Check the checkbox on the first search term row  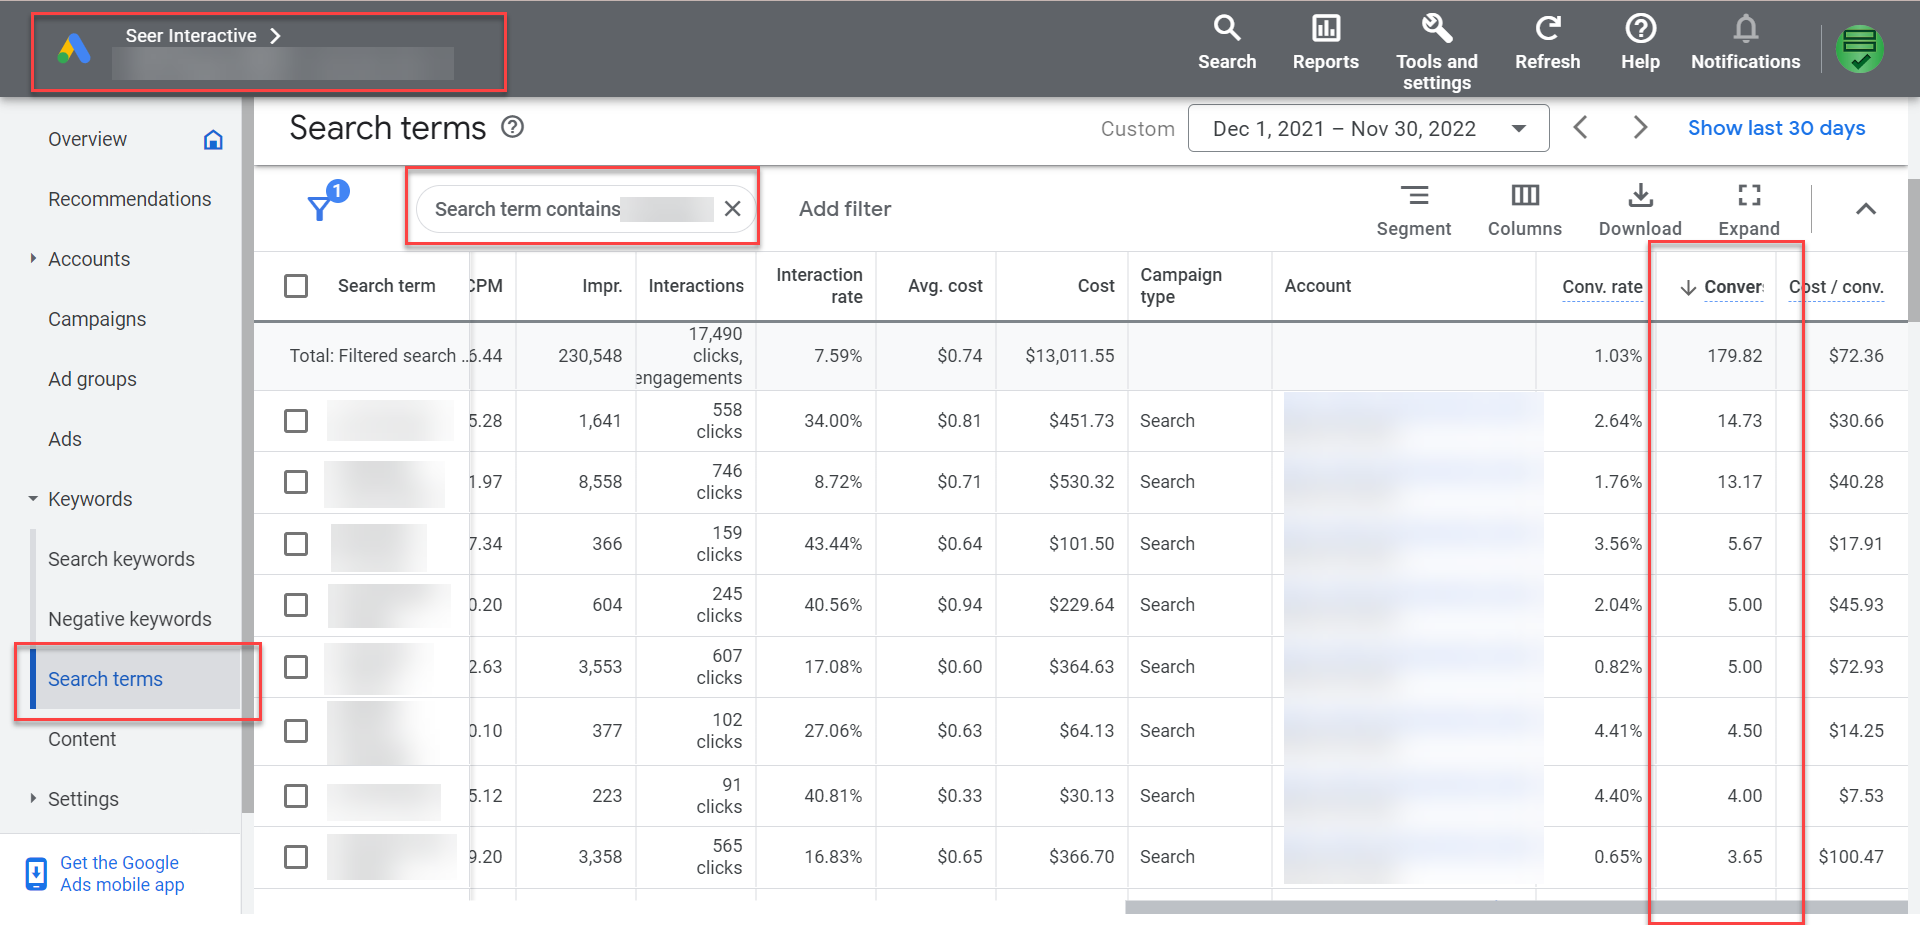pos(296,421)
